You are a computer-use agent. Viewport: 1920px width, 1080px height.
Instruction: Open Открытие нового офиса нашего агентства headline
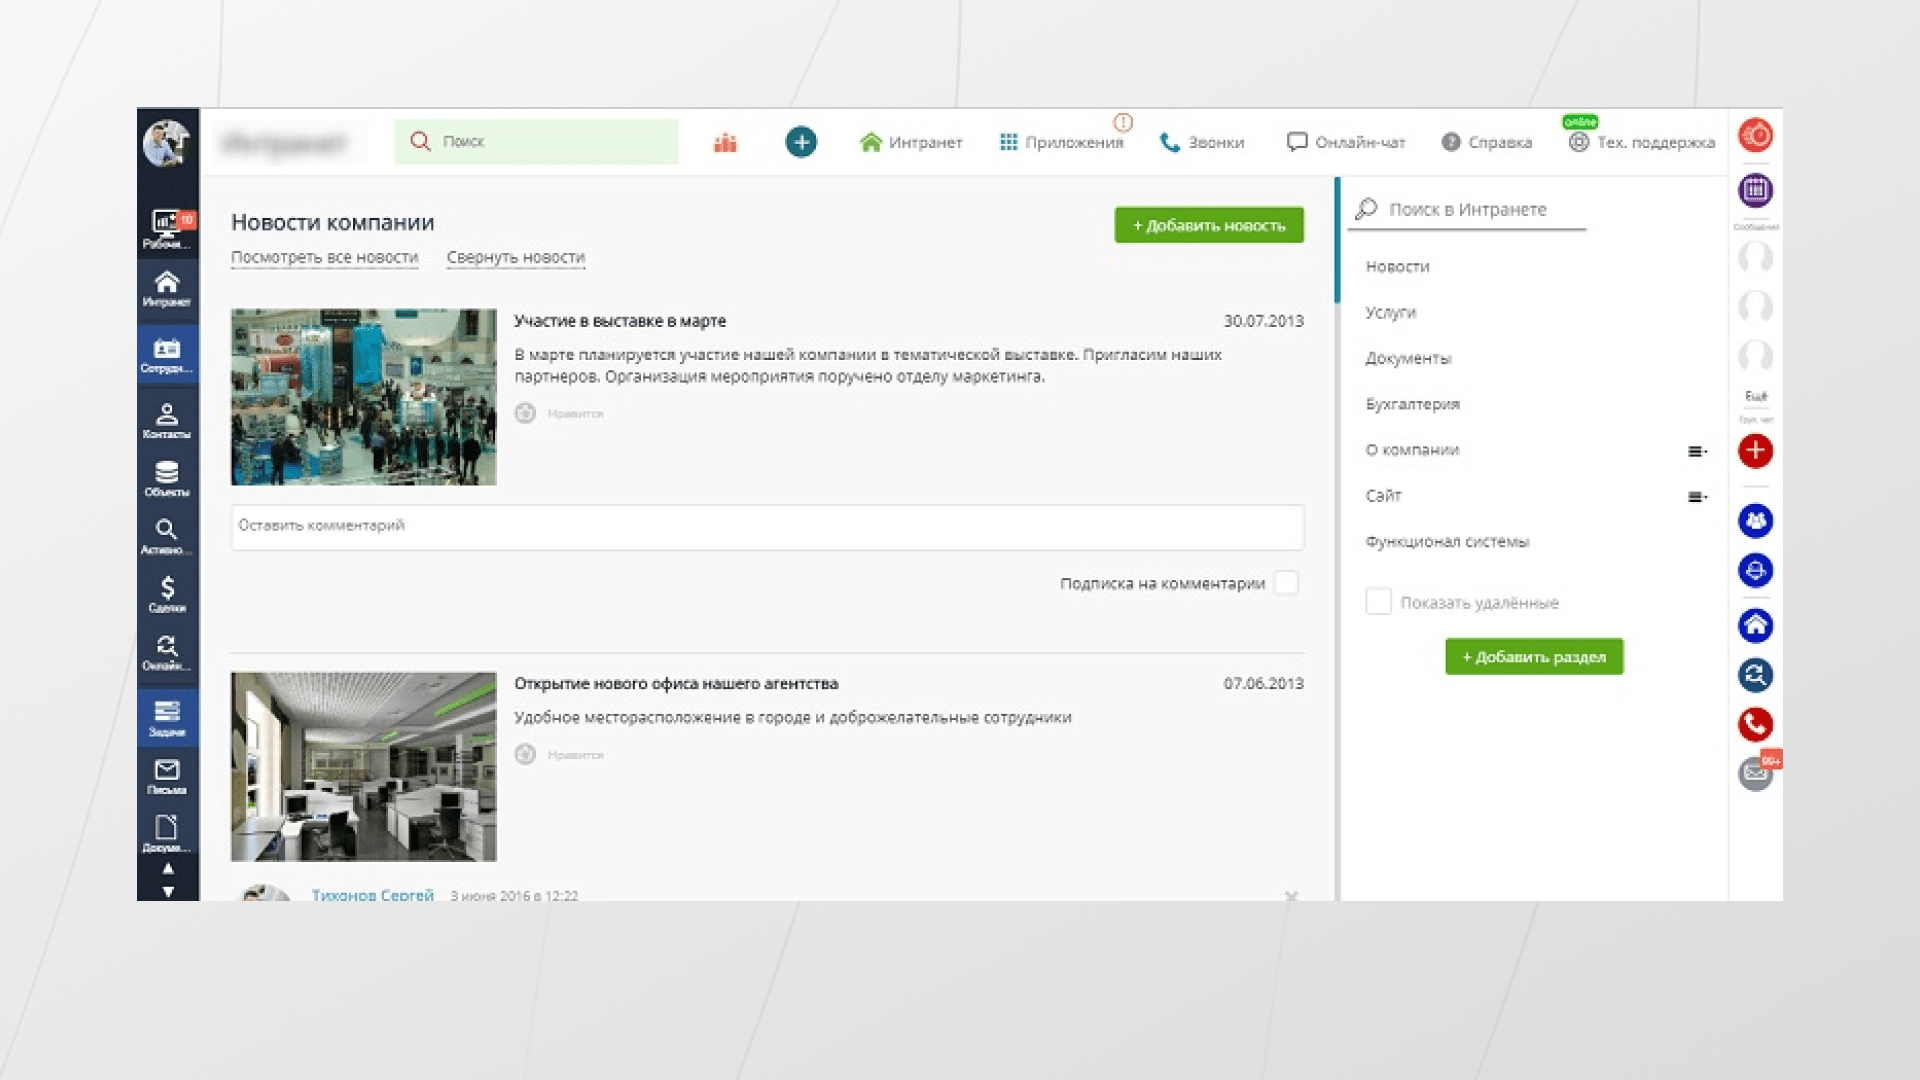[676, 684]
